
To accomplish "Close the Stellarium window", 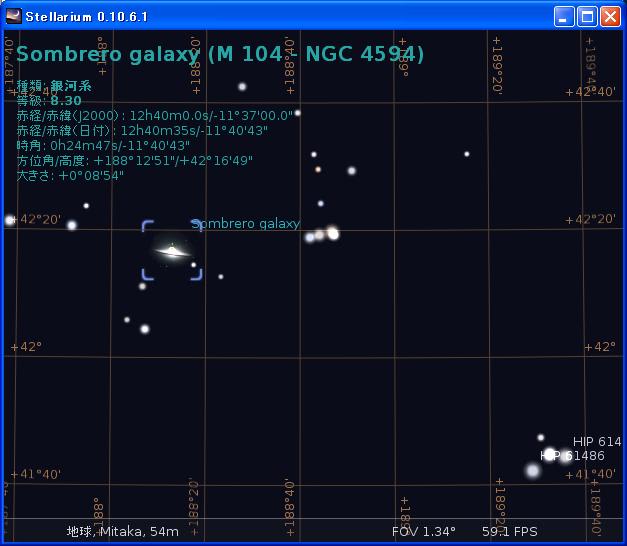I will tap(610, 17).
